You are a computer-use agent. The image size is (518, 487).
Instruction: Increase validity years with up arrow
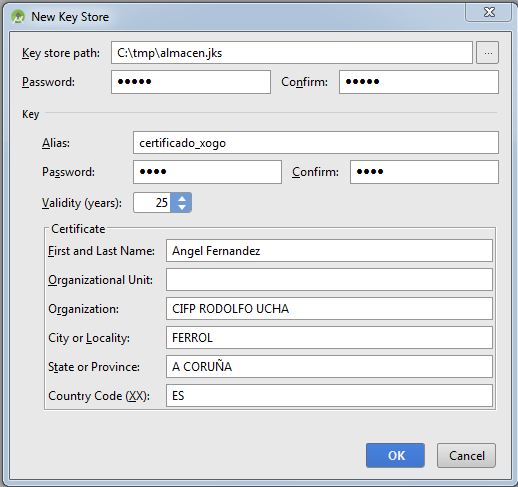pos(182,198)
